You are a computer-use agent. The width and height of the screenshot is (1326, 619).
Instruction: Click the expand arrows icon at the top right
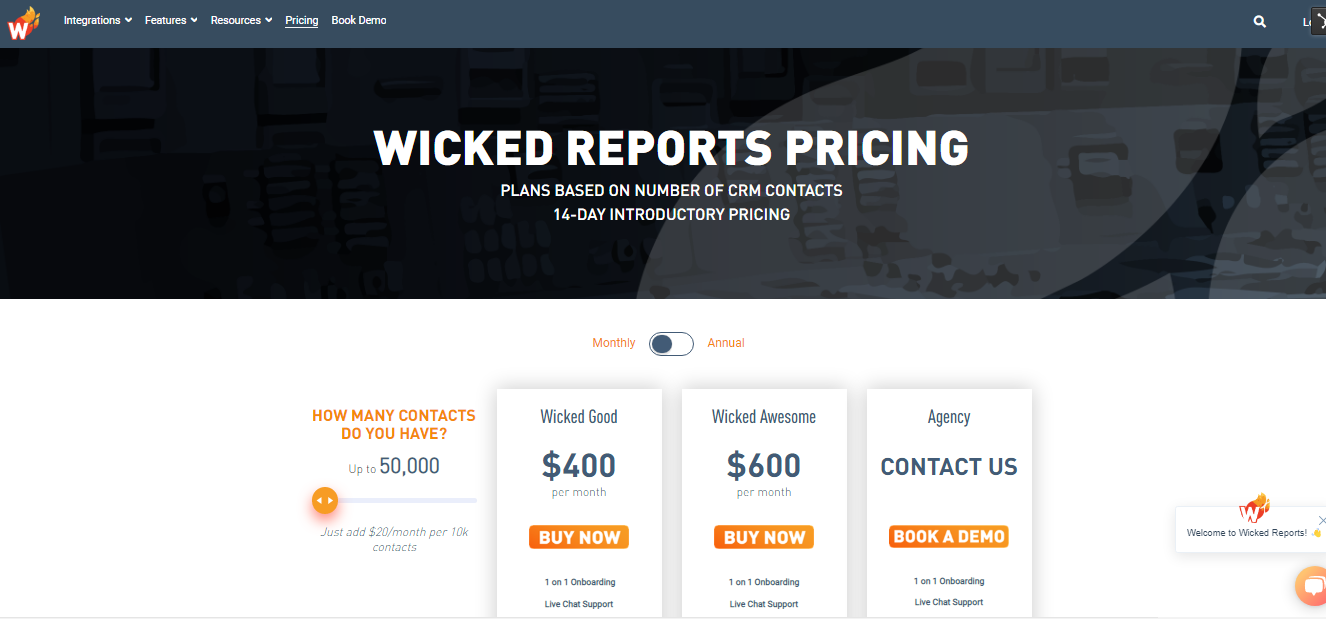pyautogui.click(x=1318, y=20)
